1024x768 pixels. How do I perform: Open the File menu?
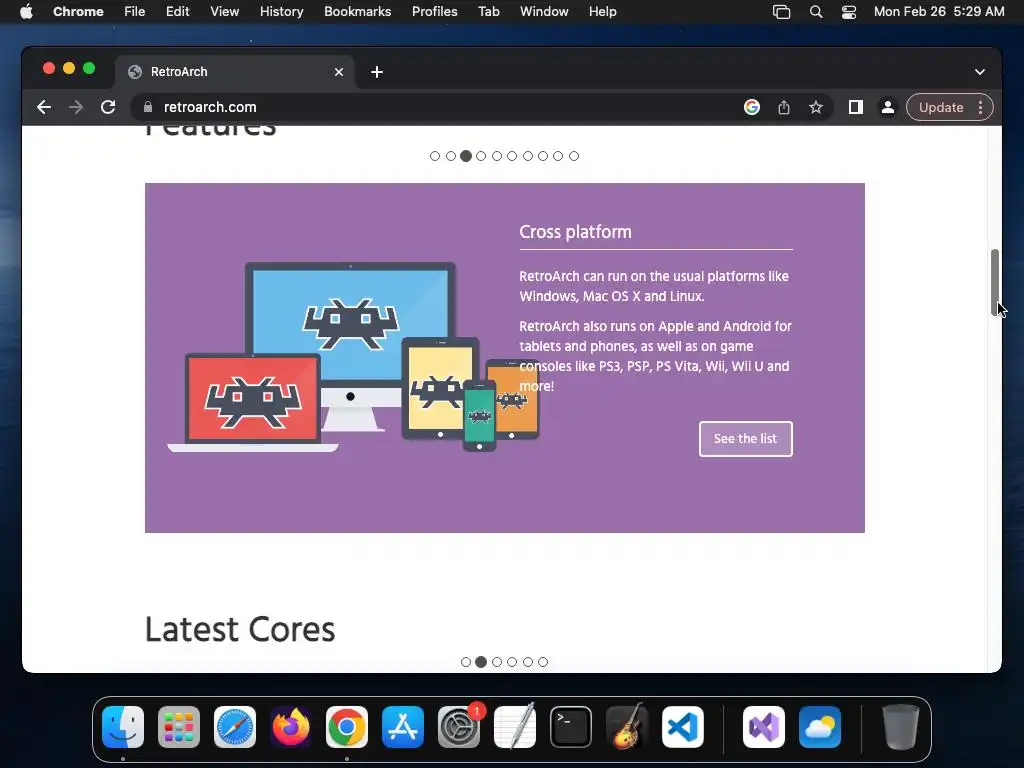pyautogui.click(x=135, y=12)
